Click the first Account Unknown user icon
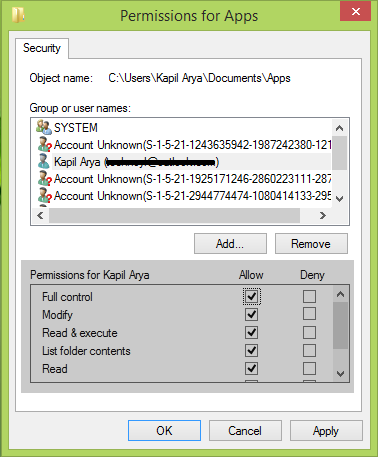 pyautogui.click(x=44, y=144)
